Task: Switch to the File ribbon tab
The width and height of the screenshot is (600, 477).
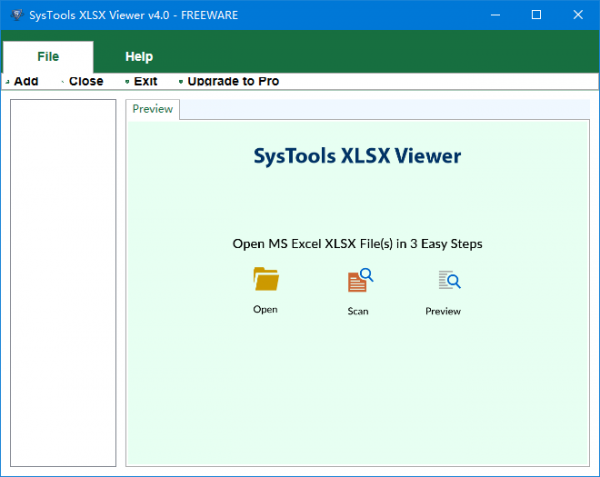Action: 48,57
